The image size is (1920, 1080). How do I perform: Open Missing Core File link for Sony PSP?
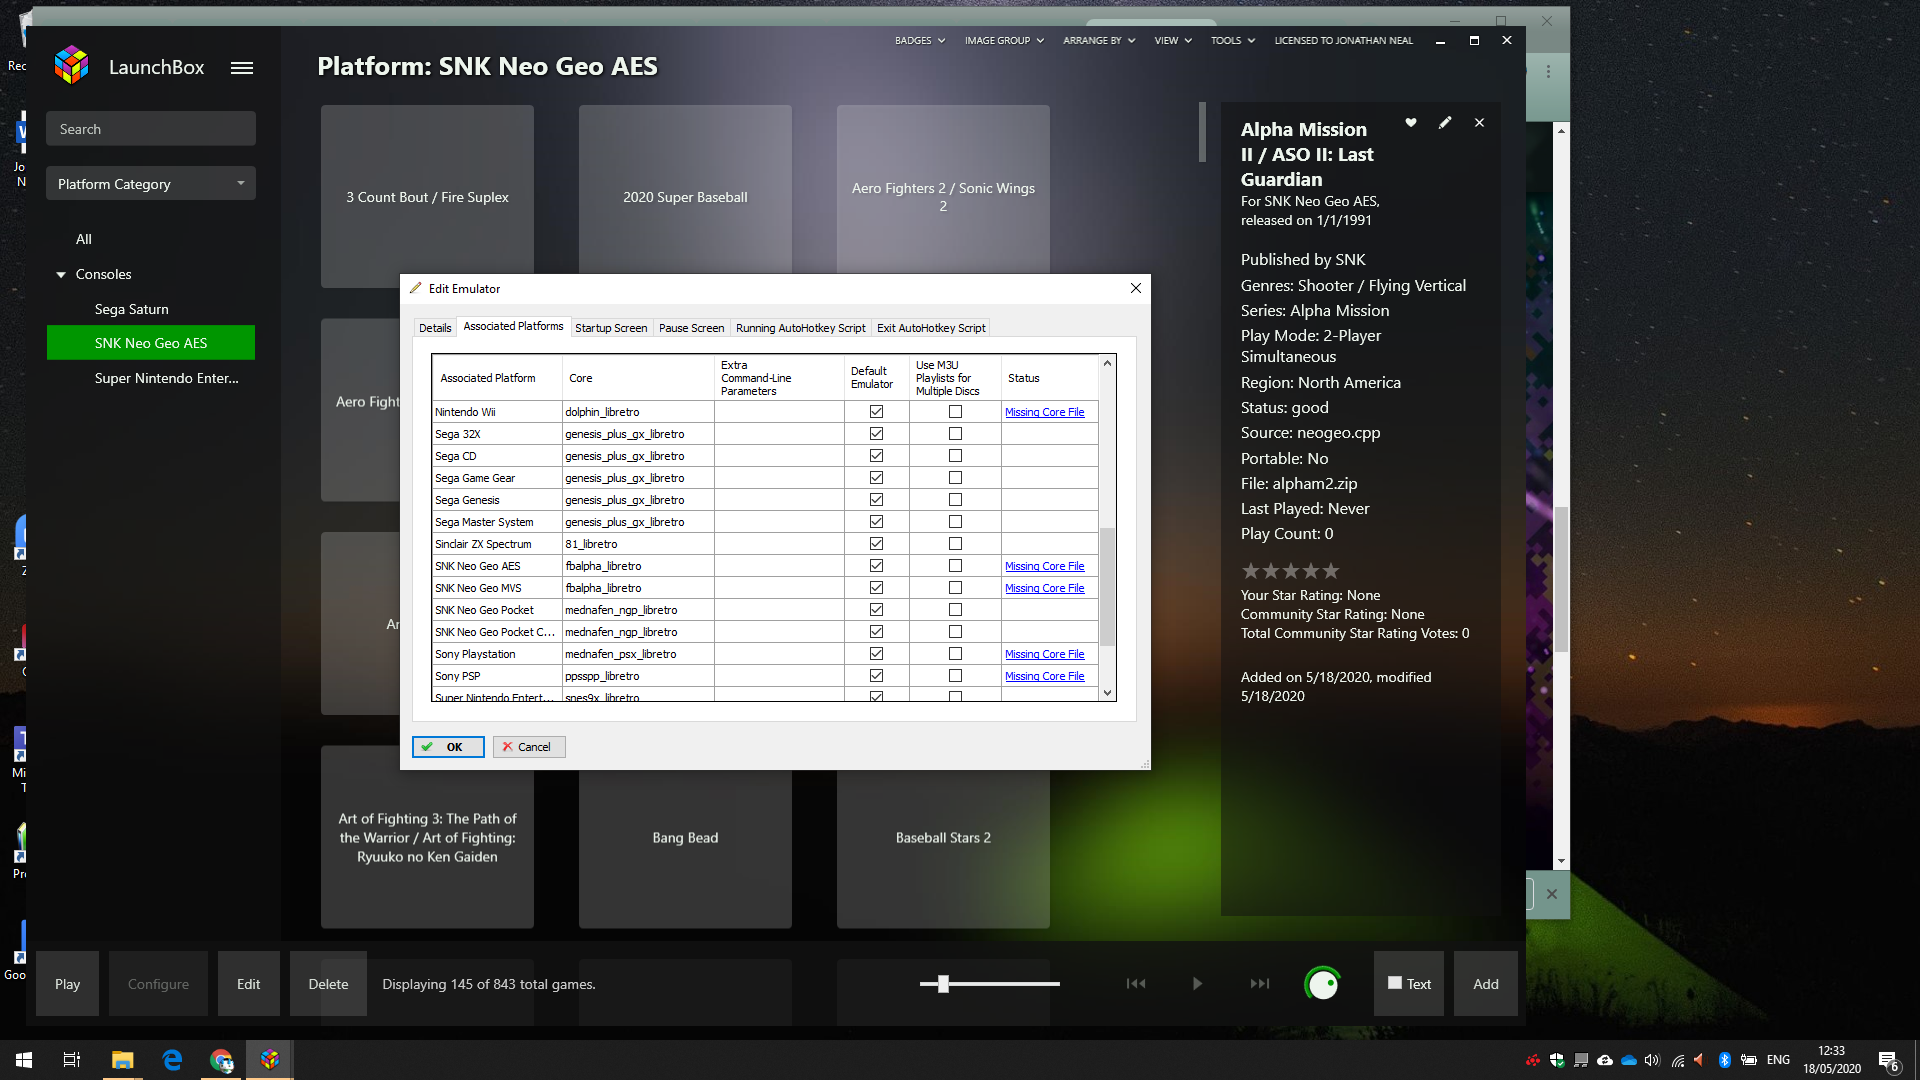pos(1044,676)
